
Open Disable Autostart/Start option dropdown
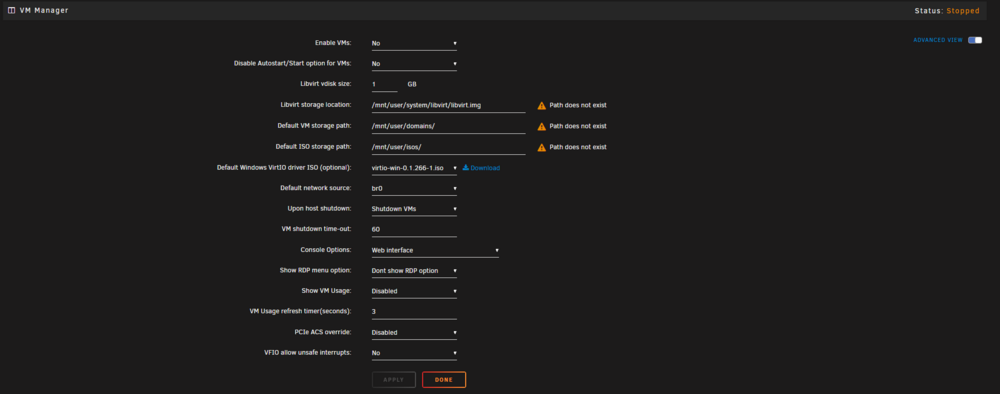pyautogui.click(x=414, y=64)
